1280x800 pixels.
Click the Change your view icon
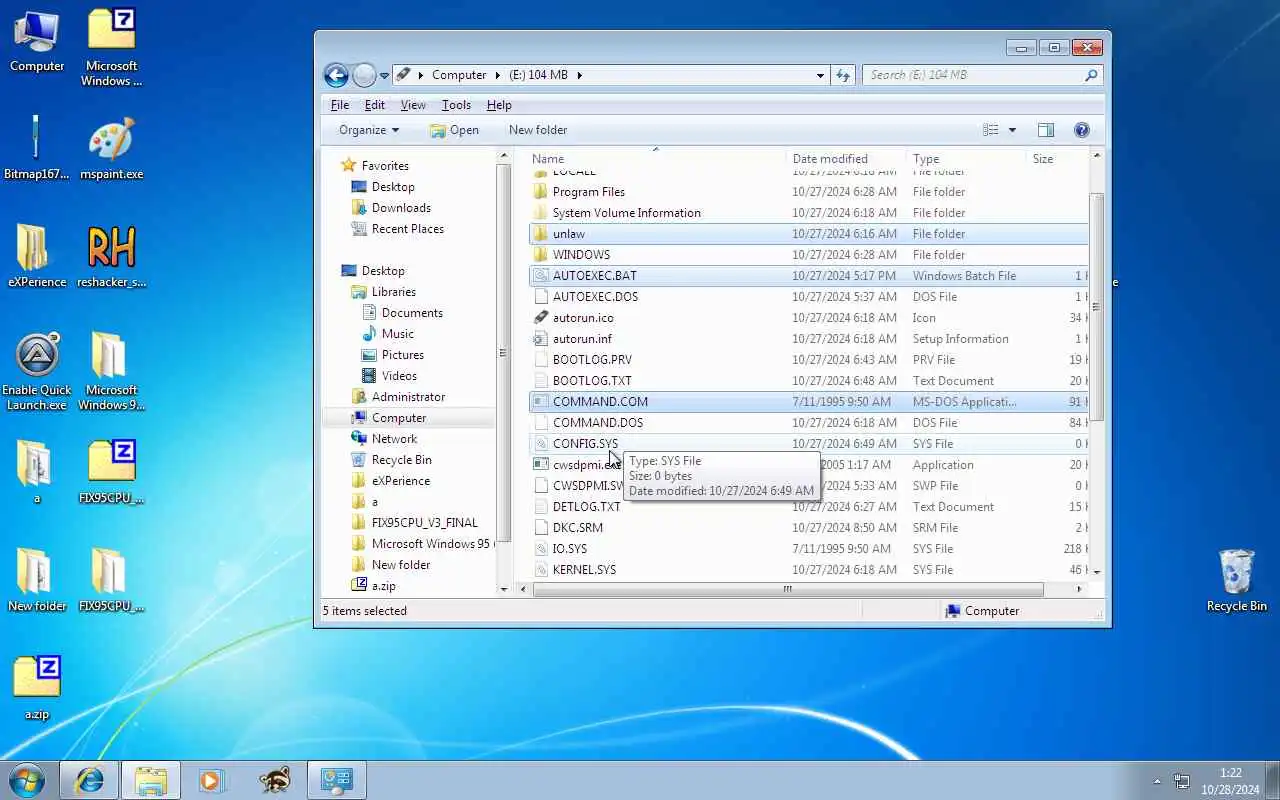(991, 130)
